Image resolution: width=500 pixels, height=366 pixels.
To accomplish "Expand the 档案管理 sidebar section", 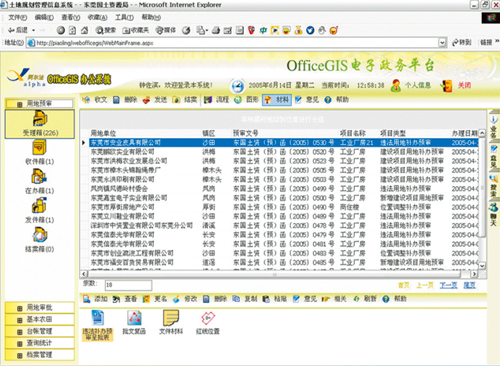I will pyautogui.click(x=40, y=355).
